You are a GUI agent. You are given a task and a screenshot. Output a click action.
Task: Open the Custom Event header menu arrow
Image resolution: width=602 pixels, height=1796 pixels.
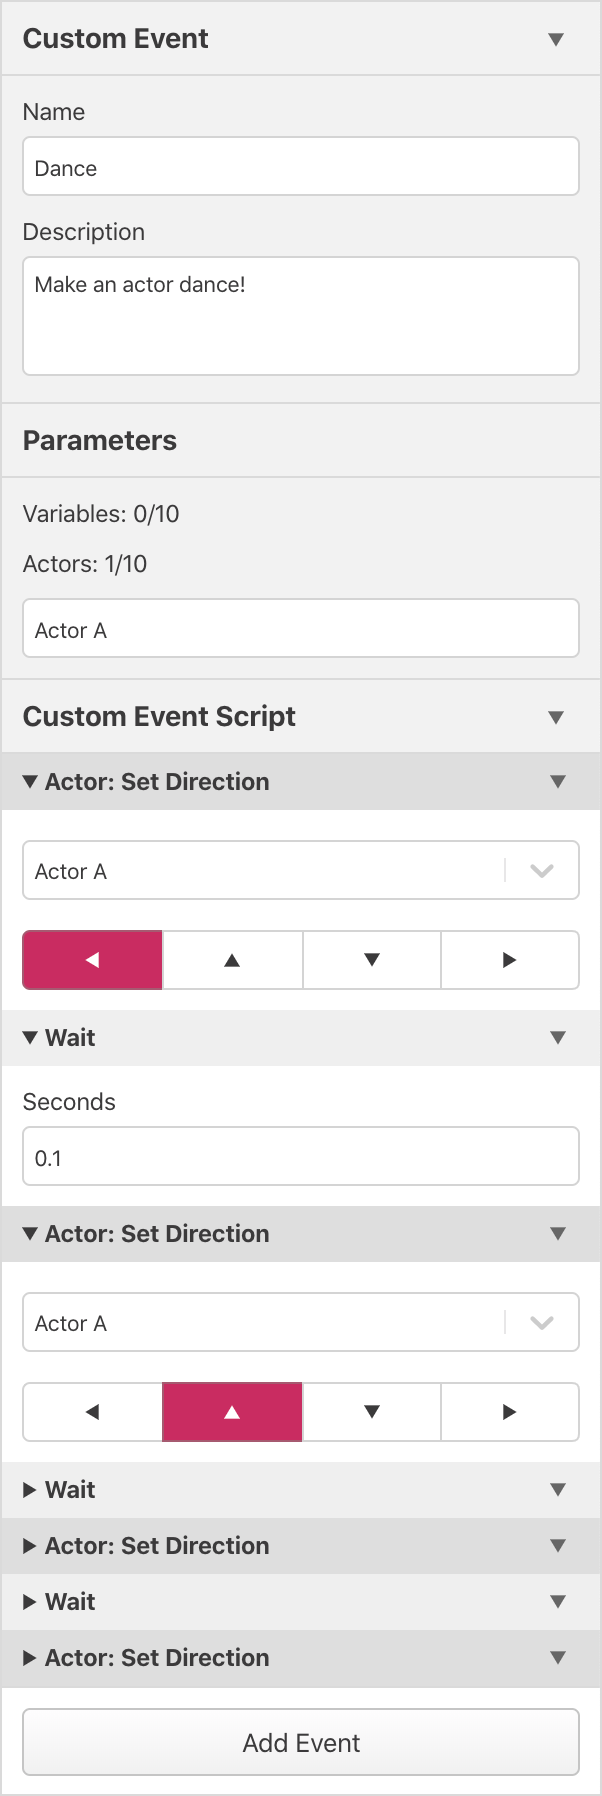556,40
